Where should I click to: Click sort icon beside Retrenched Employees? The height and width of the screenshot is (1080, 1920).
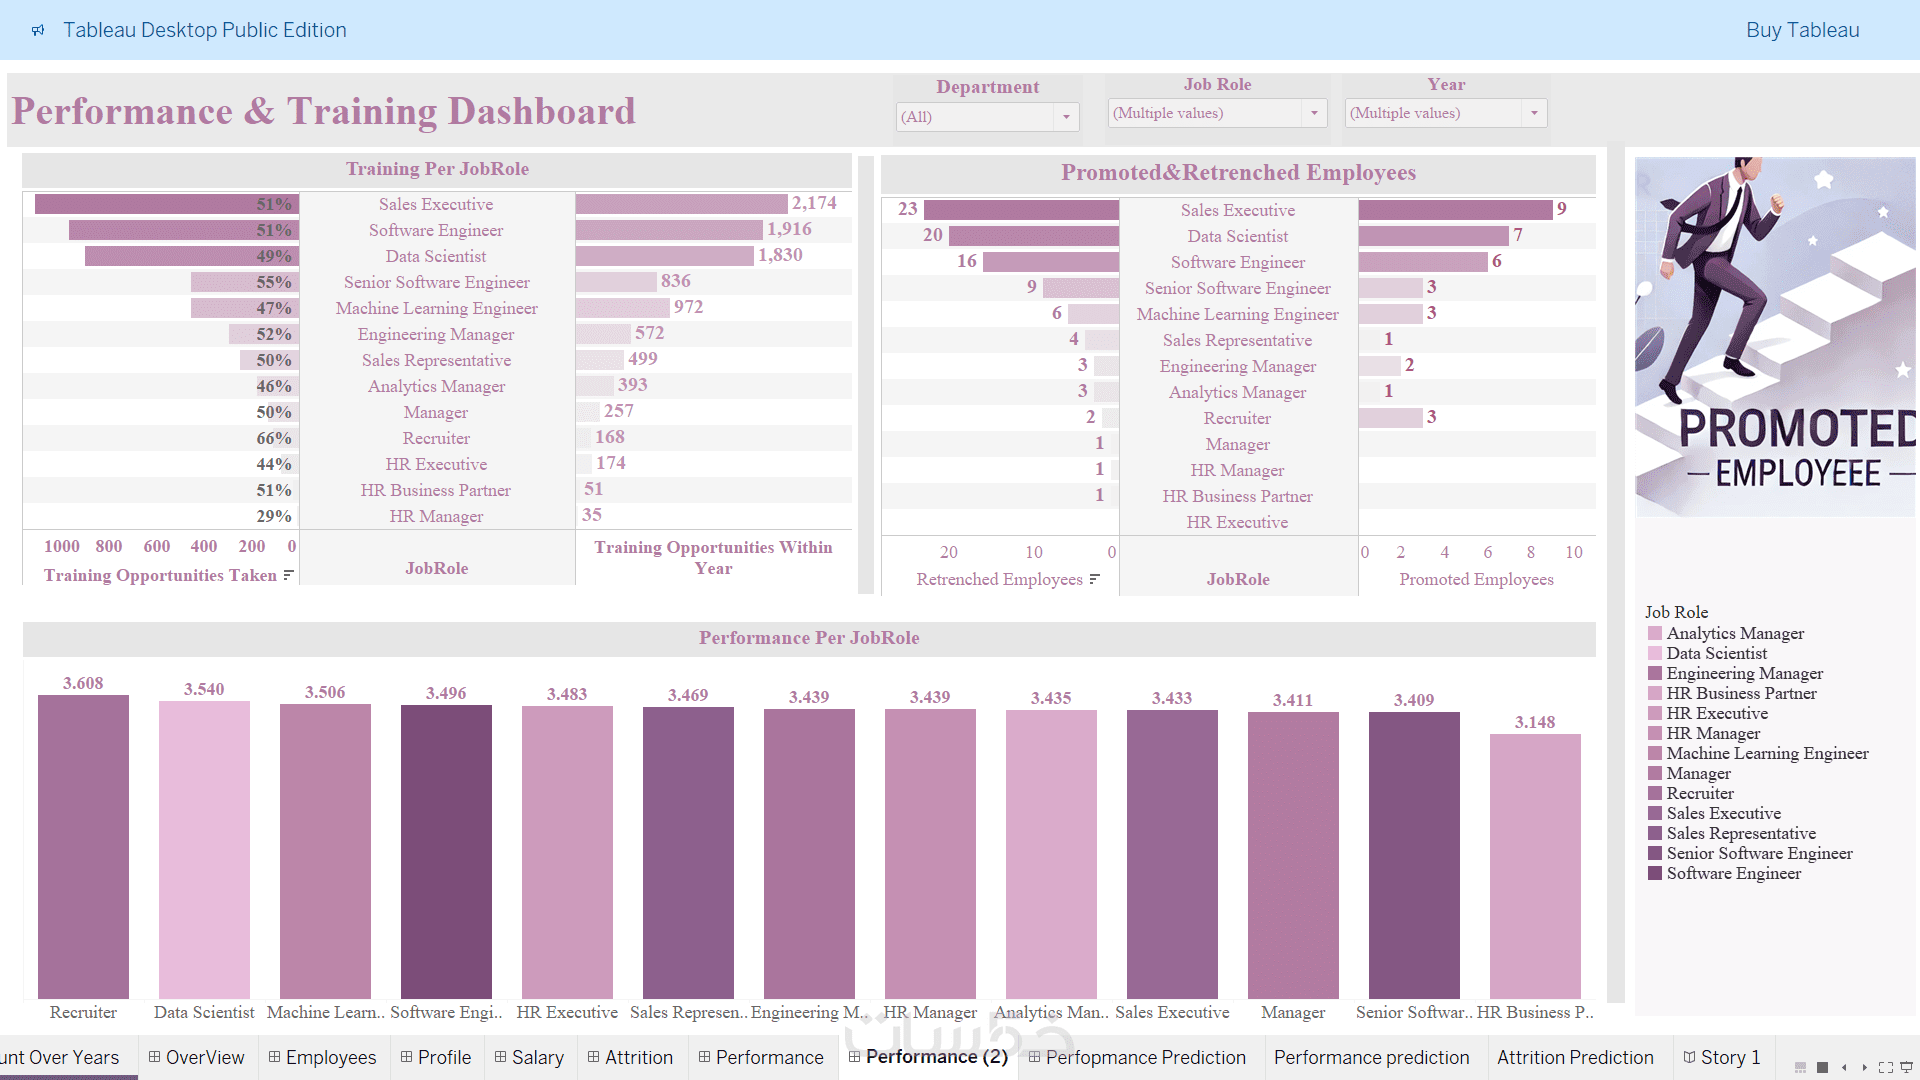coord(1094,579)
